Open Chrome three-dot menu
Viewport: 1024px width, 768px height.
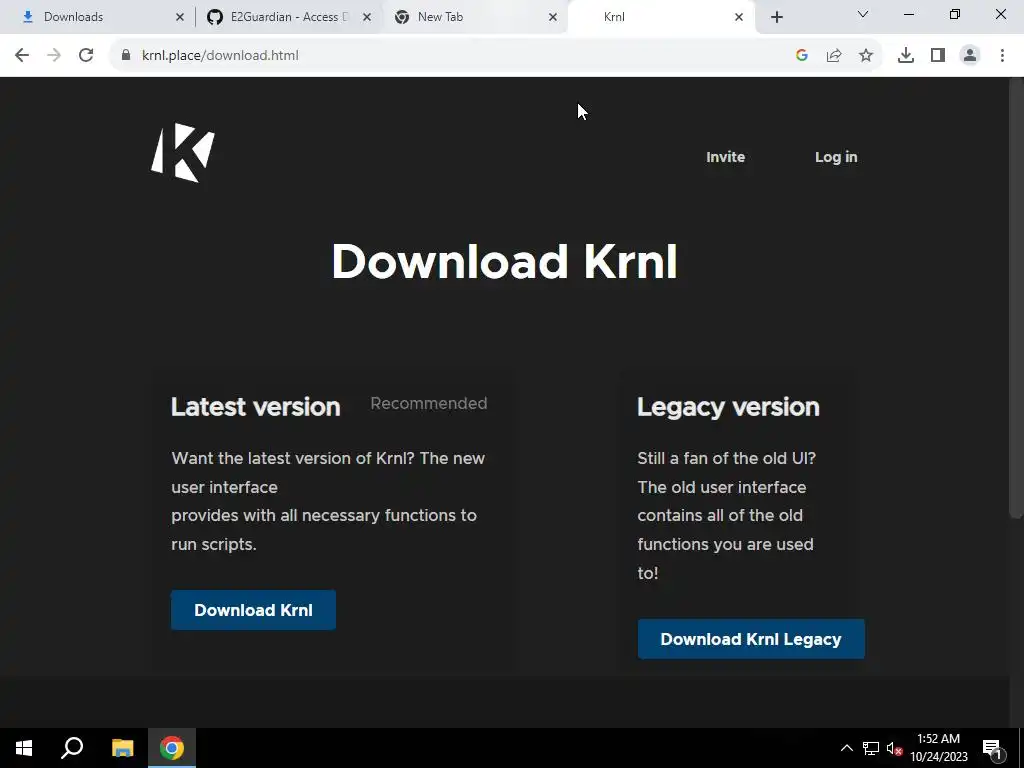point(1002,56)
